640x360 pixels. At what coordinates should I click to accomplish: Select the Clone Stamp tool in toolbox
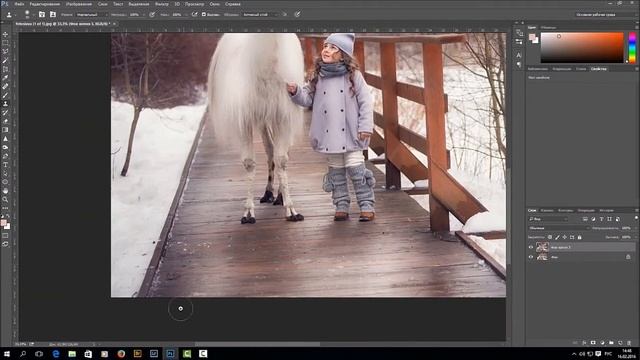click(x=5, y=104)
